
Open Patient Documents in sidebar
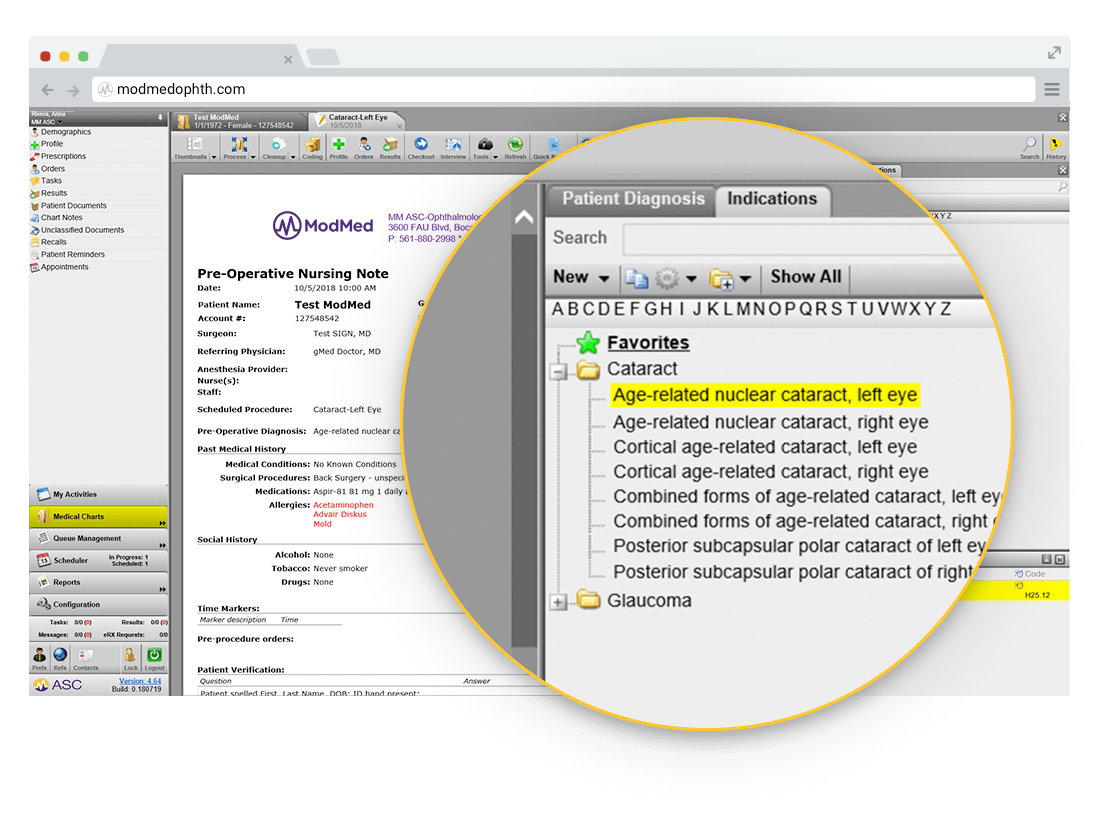[x=73, y=206]
